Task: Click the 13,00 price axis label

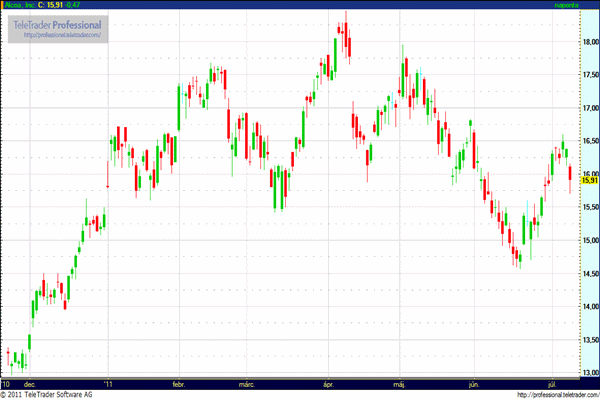Action: tap(589, 373)
